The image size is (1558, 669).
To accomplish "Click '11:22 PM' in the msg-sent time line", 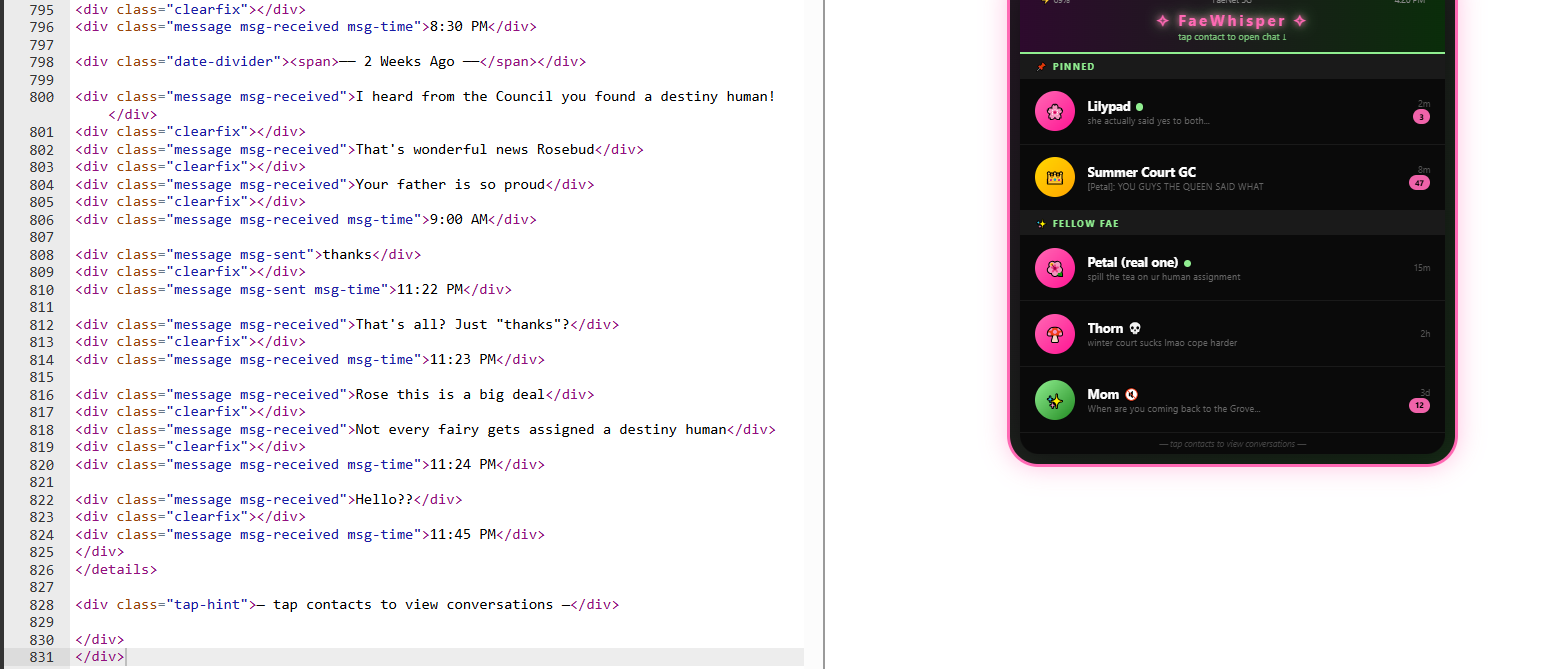I will tap(429, 290).
